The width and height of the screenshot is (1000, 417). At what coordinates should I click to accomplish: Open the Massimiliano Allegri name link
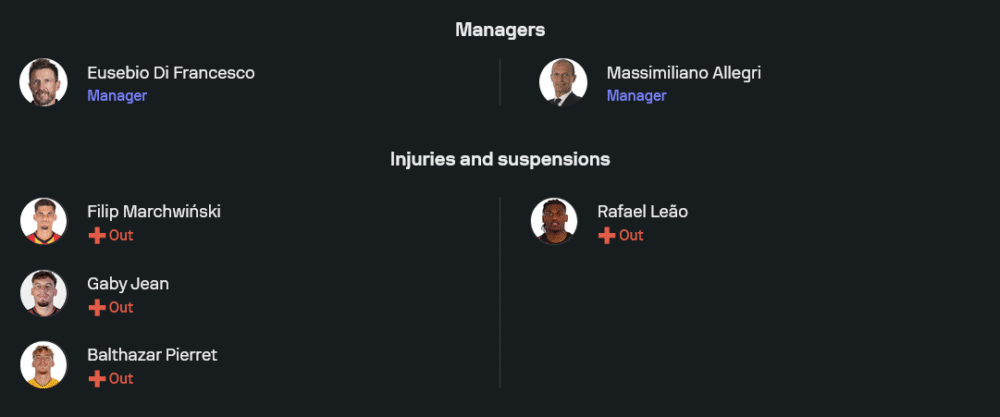[x=683, y=73]
